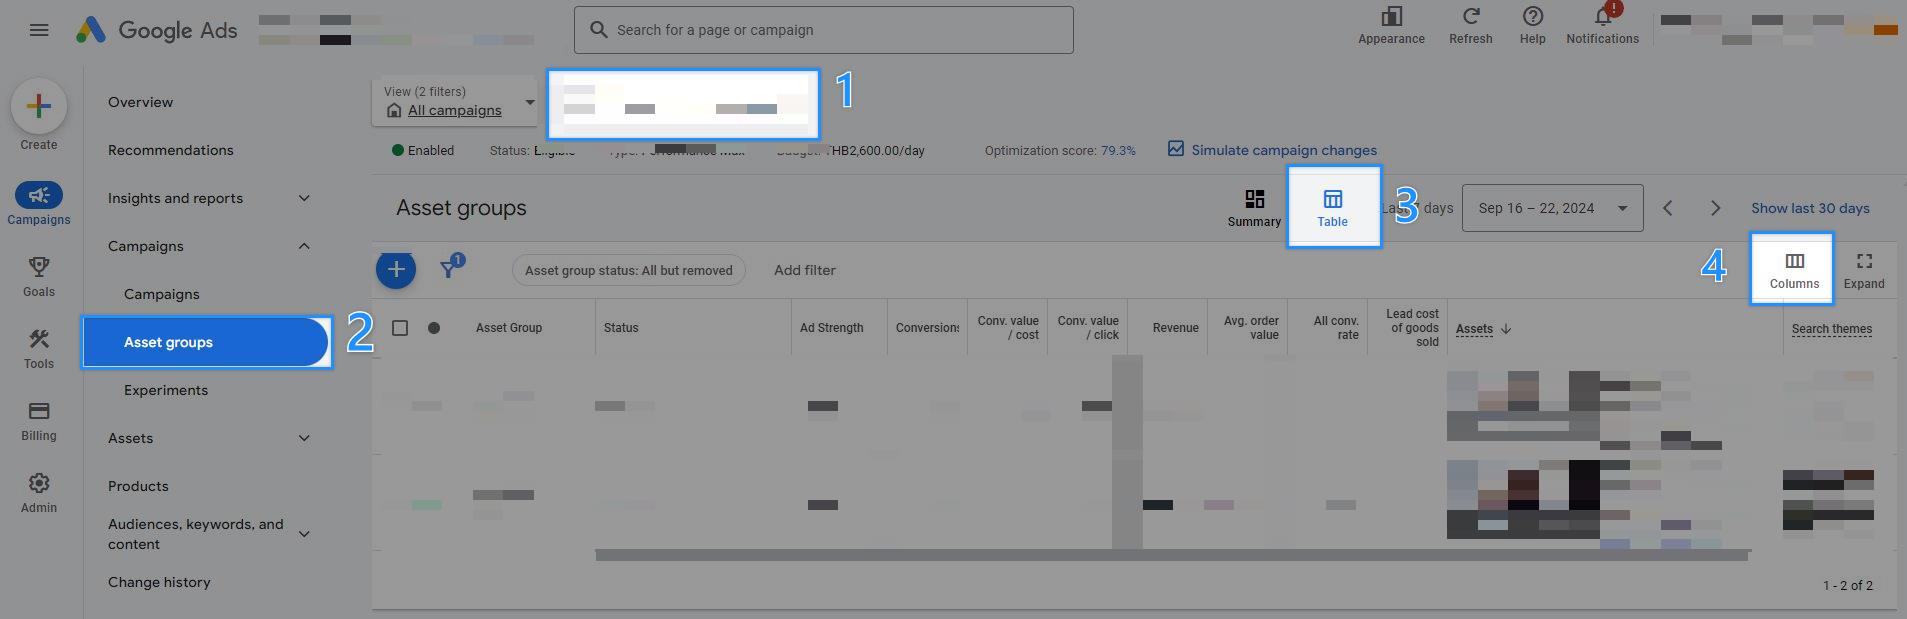Open Notifications bell
The width and height of the screenshot is (1907, 619).
1602,26
